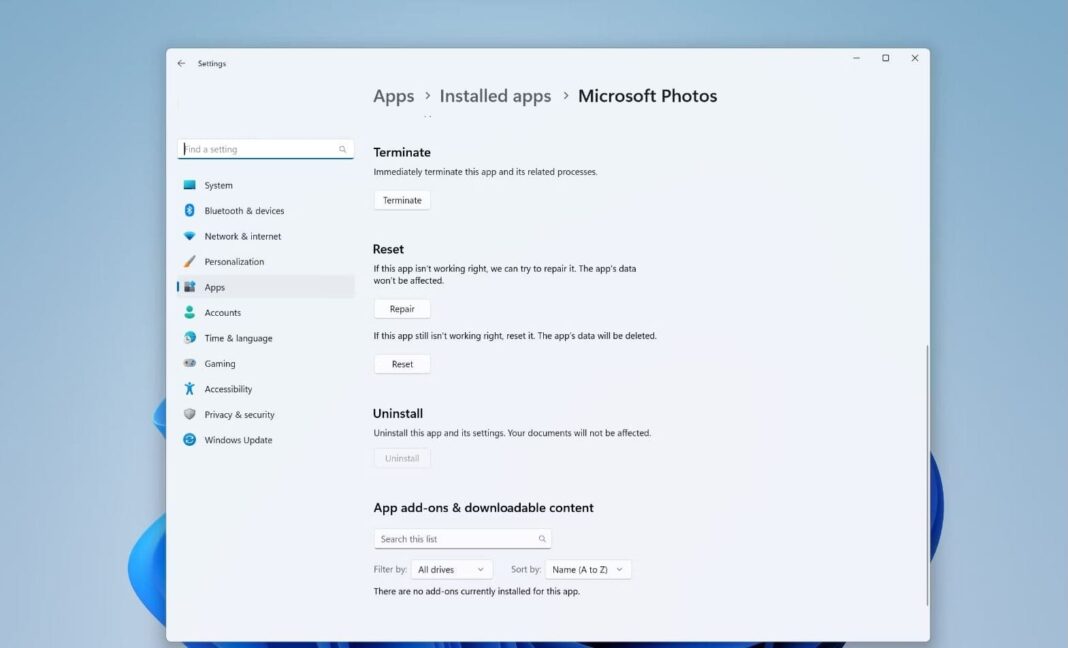1068x648 pixels.
Task: Click the Accounts person icon
Action: click(x=190, y=312)
